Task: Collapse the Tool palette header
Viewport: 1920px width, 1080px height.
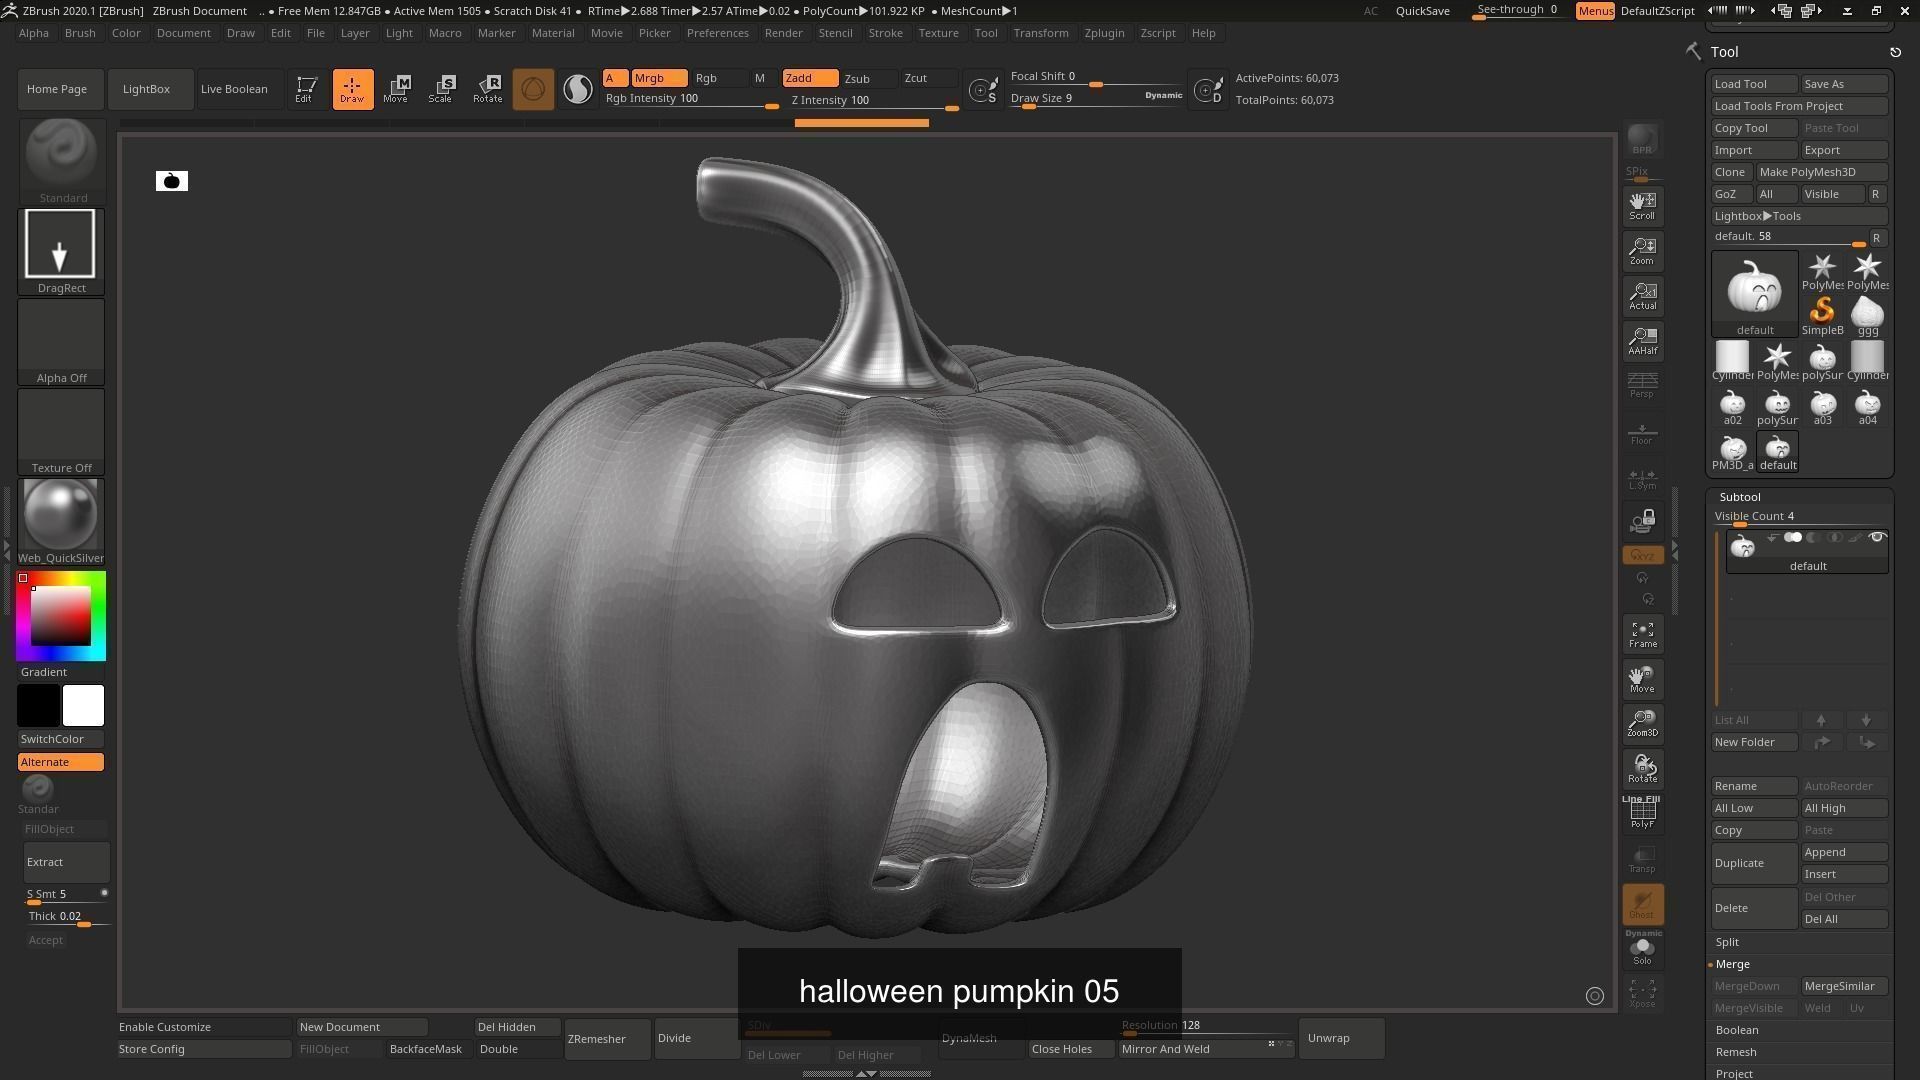Action: [1724, 52]
